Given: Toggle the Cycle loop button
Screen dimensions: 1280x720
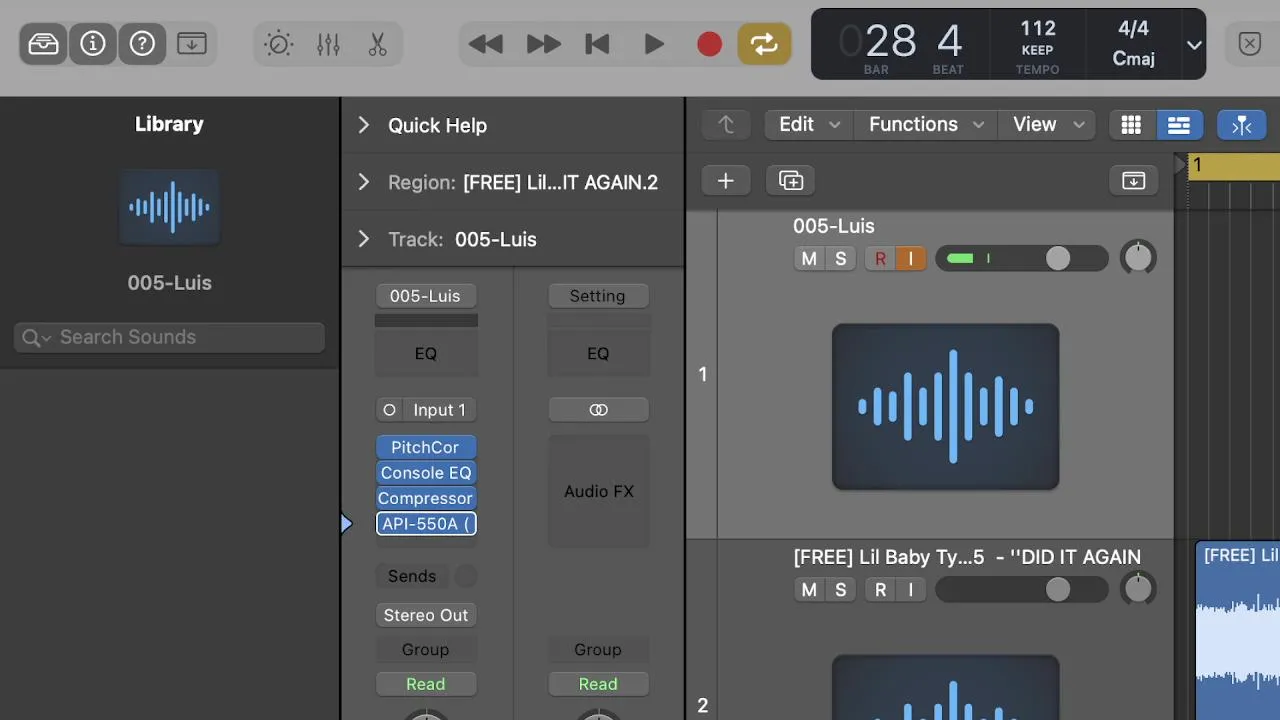Looking at the screenshot, I should pos(764,44).
